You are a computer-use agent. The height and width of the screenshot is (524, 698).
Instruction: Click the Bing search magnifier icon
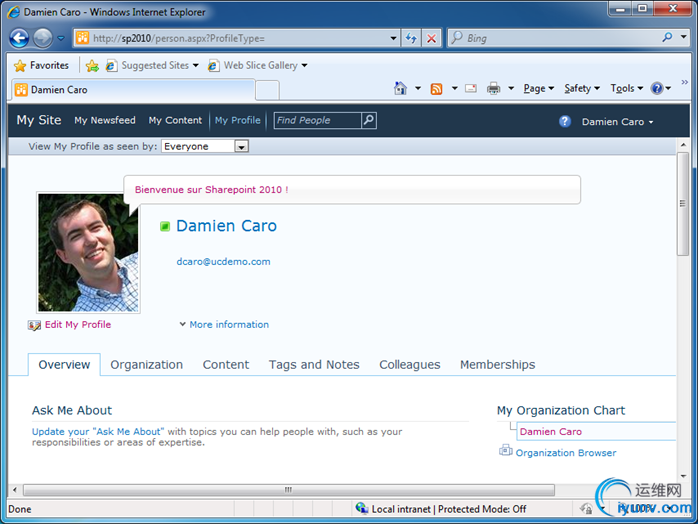coord(667,37)
